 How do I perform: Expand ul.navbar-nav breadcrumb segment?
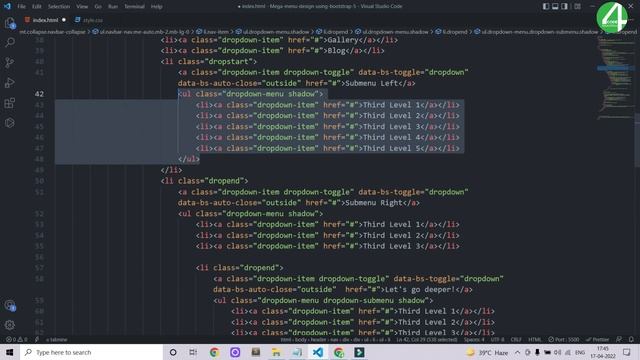[x=141, y=31]
